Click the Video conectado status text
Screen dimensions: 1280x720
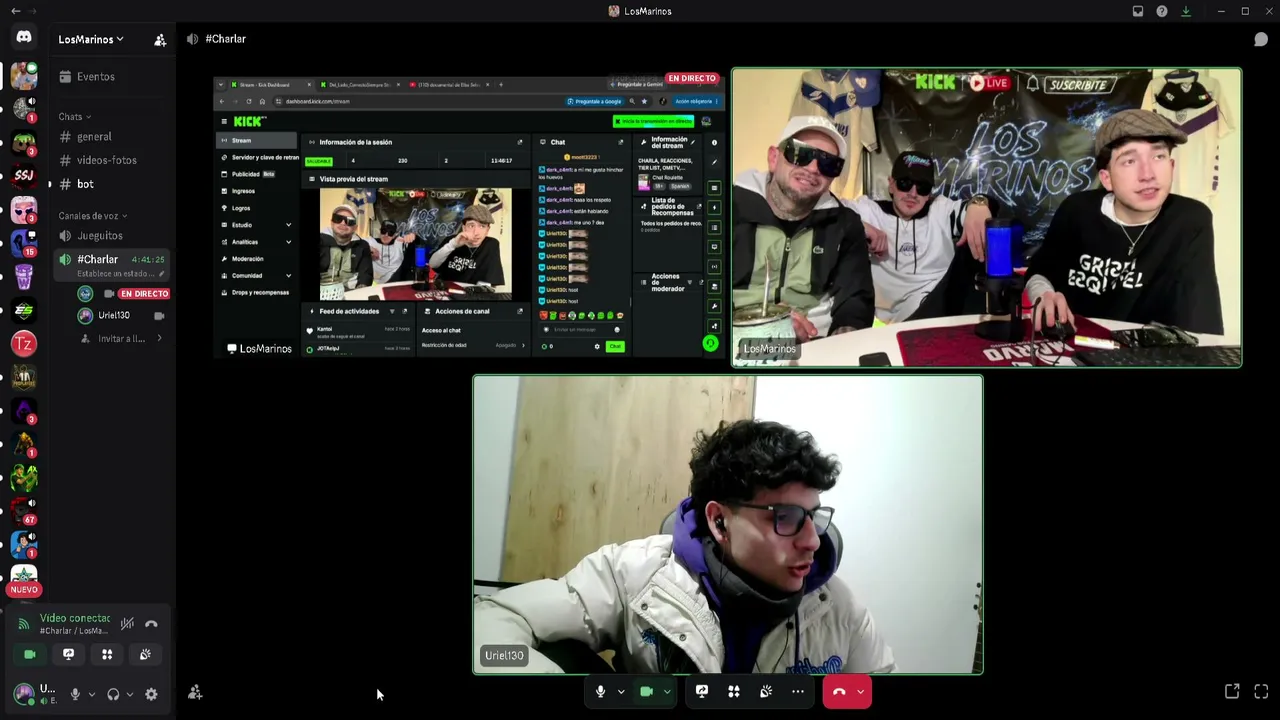coord(75,618)
